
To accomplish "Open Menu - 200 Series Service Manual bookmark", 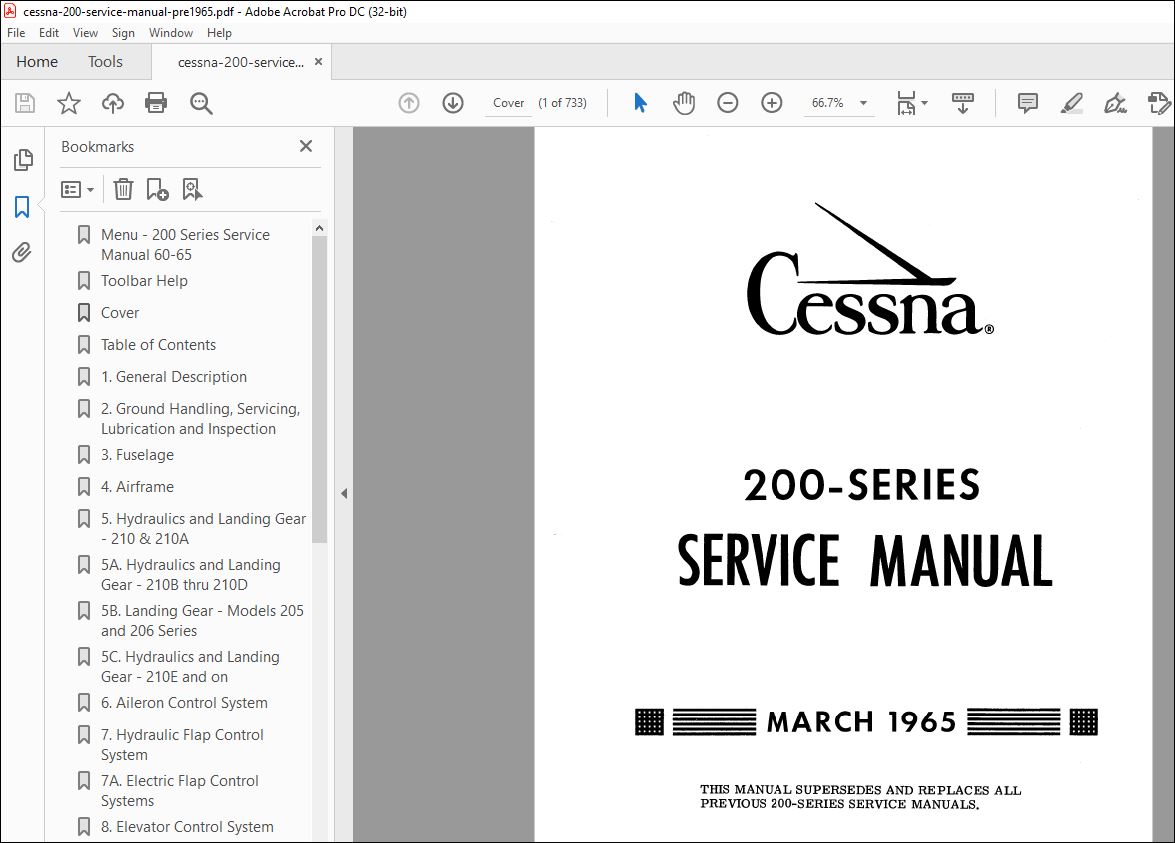I will (185, 244).
